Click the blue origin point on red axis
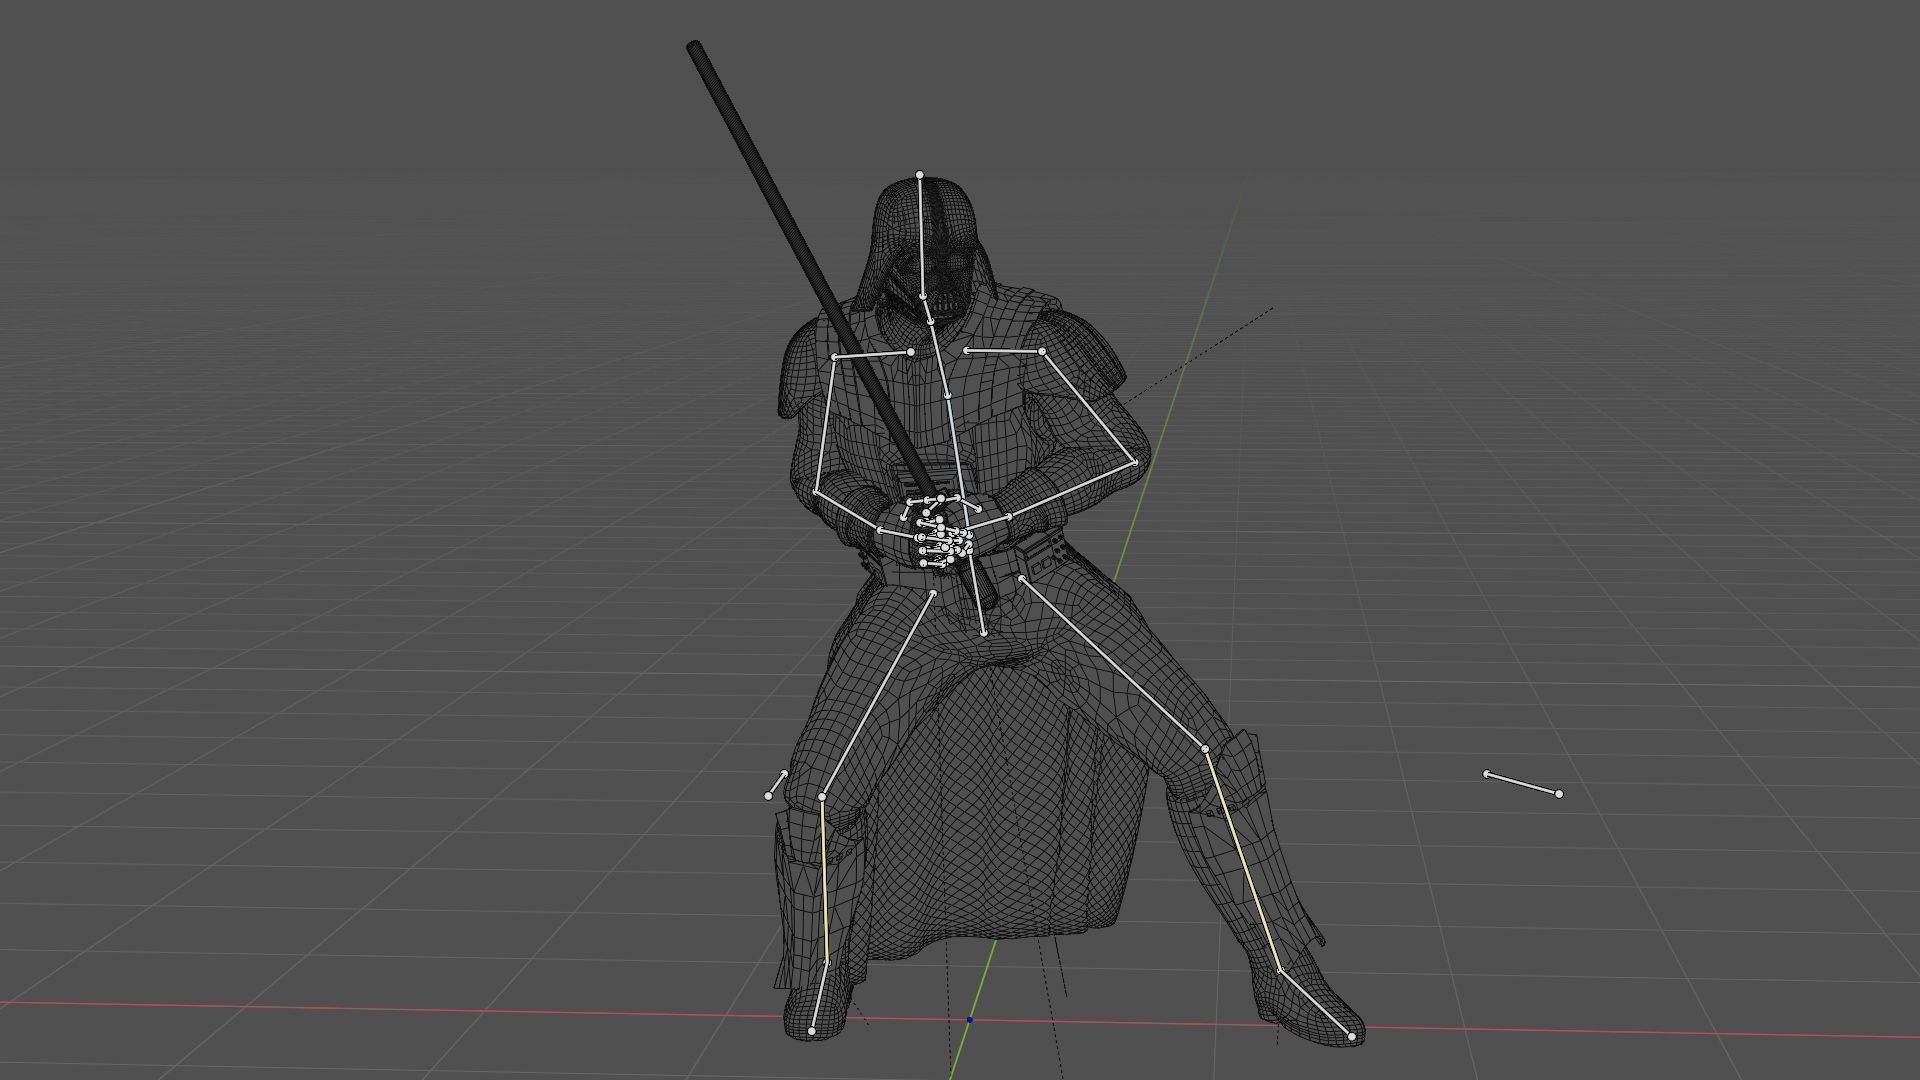 969,1020
